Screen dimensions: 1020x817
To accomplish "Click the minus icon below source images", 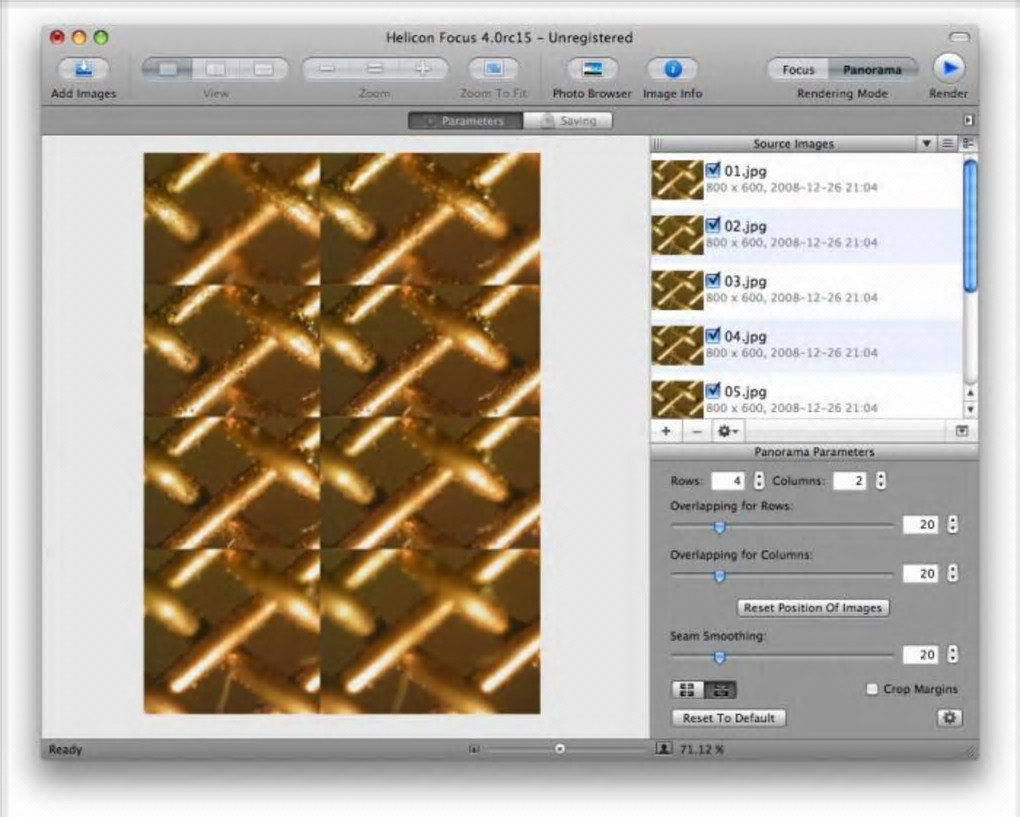I will [x=697, y=431].
